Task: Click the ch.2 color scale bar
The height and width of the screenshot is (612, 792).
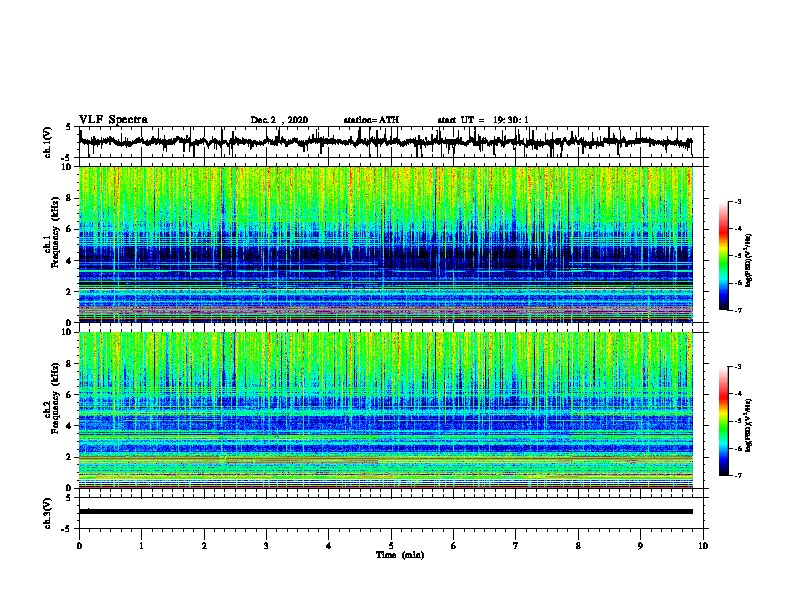Action: [723, 421]
